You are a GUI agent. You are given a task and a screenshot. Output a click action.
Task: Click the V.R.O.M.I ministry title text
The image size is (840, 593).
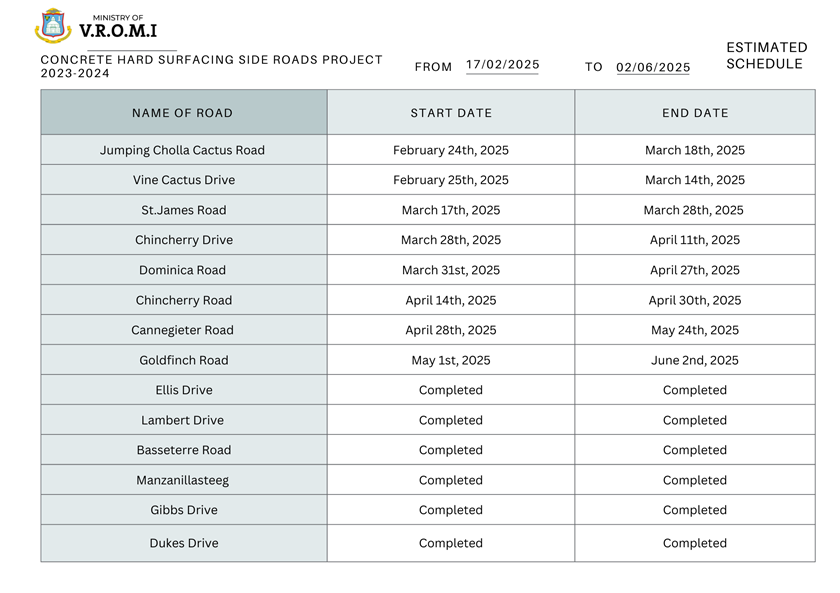click(x=118, y=31)
